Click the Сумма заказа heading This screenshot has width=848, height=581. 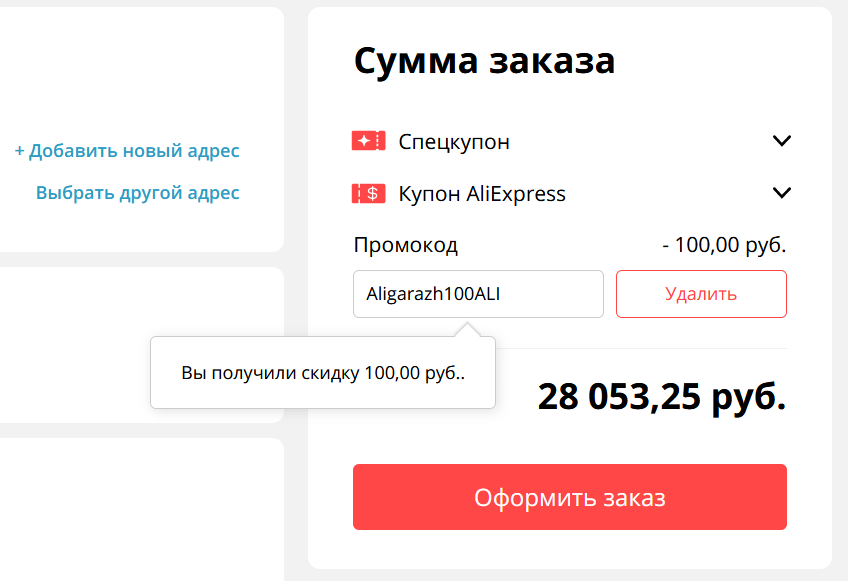[484, 62]
